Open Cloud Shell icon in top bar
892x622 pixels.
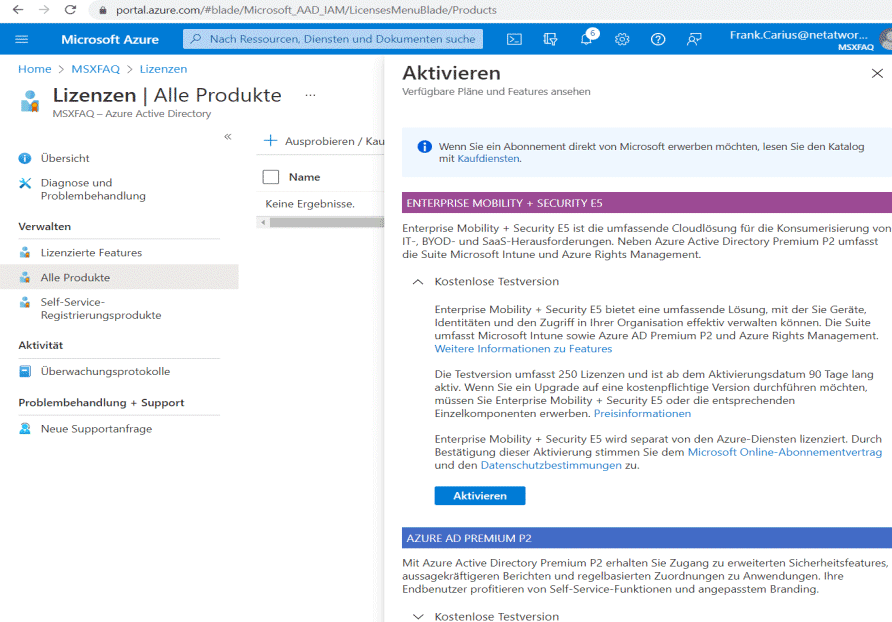(514, 39)
